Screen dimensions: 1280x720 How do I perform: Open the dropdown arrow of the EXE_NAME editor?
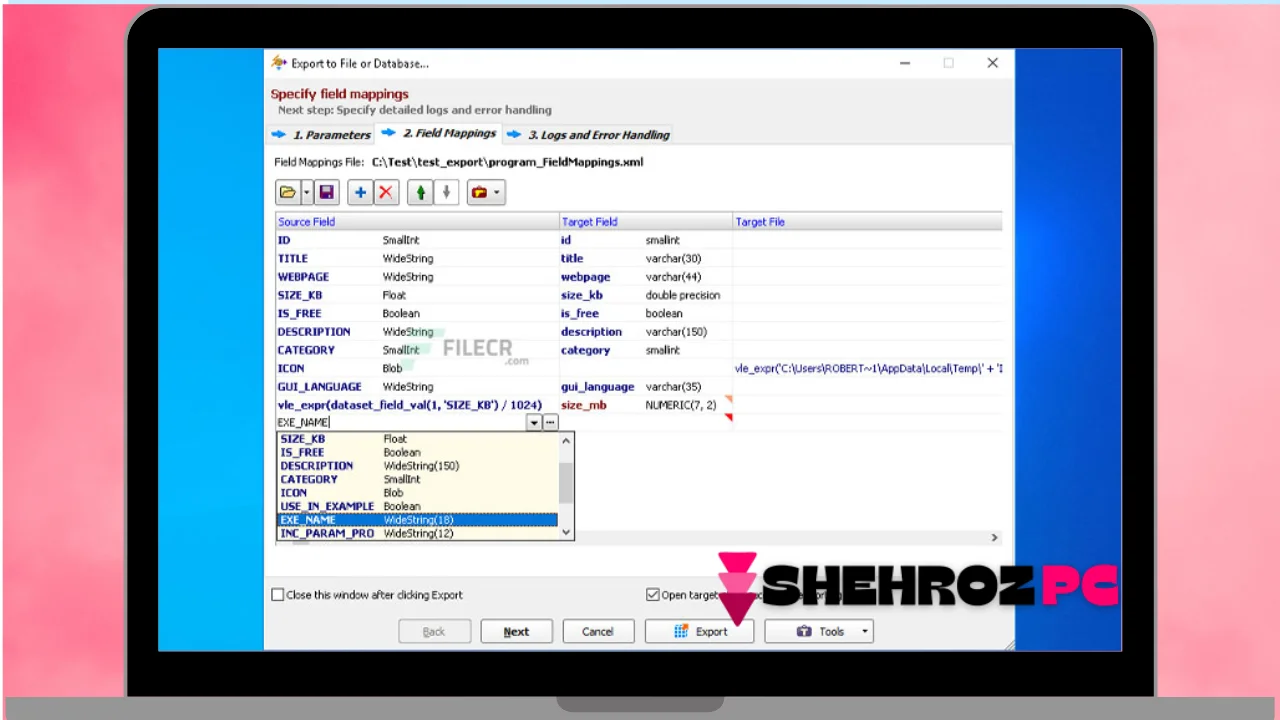click(534, 423)
